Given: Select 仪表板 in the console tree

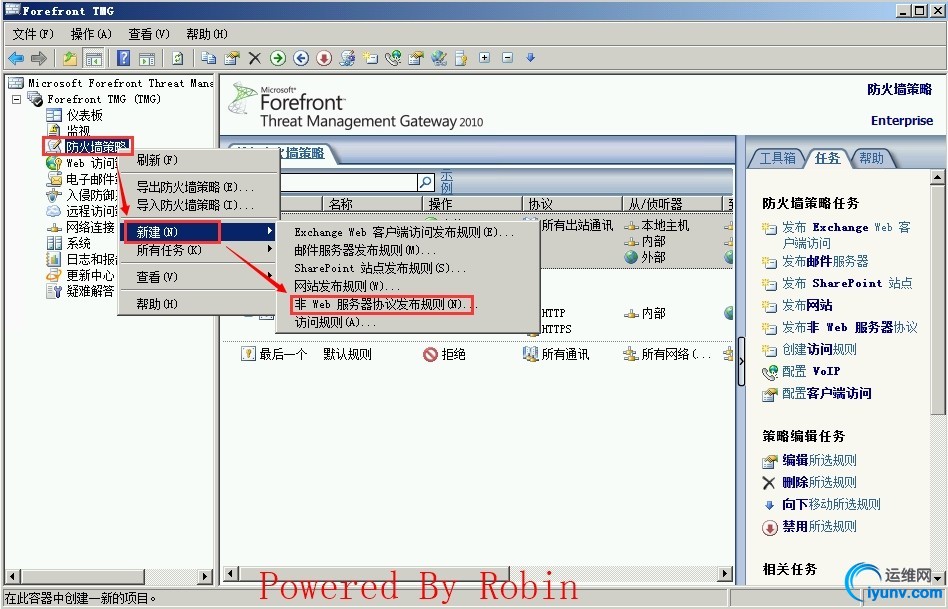Looking at the screenshot, I should click(x=84, y=115).
